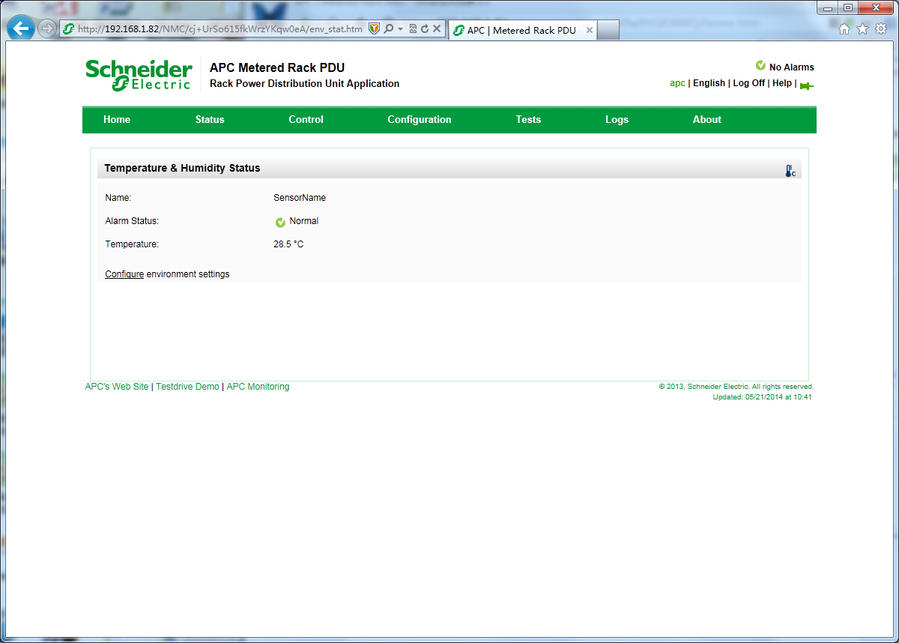The height and width of the screenshot is (643, 899).
Task: Open browser home page via house icon
Action: (x=845, y=29)
